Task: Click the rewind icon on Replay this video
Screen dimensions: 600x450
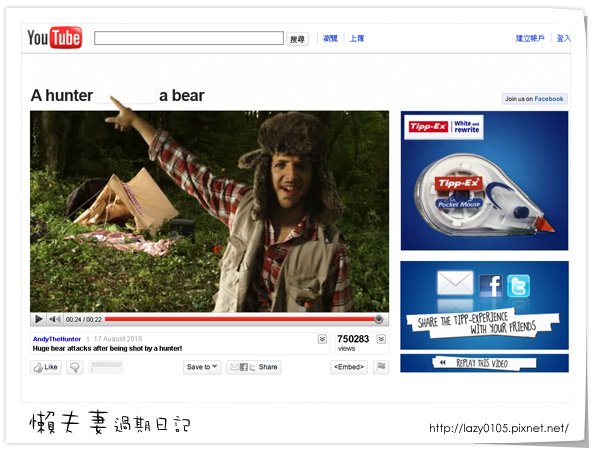Action: click(443, 362)
